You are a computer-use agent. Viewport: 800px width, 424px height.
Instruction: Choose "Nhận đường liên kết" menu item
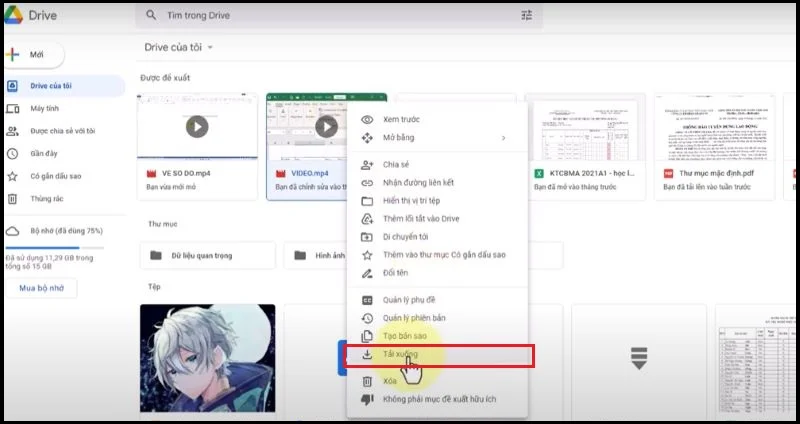click(x=437, y=183)
